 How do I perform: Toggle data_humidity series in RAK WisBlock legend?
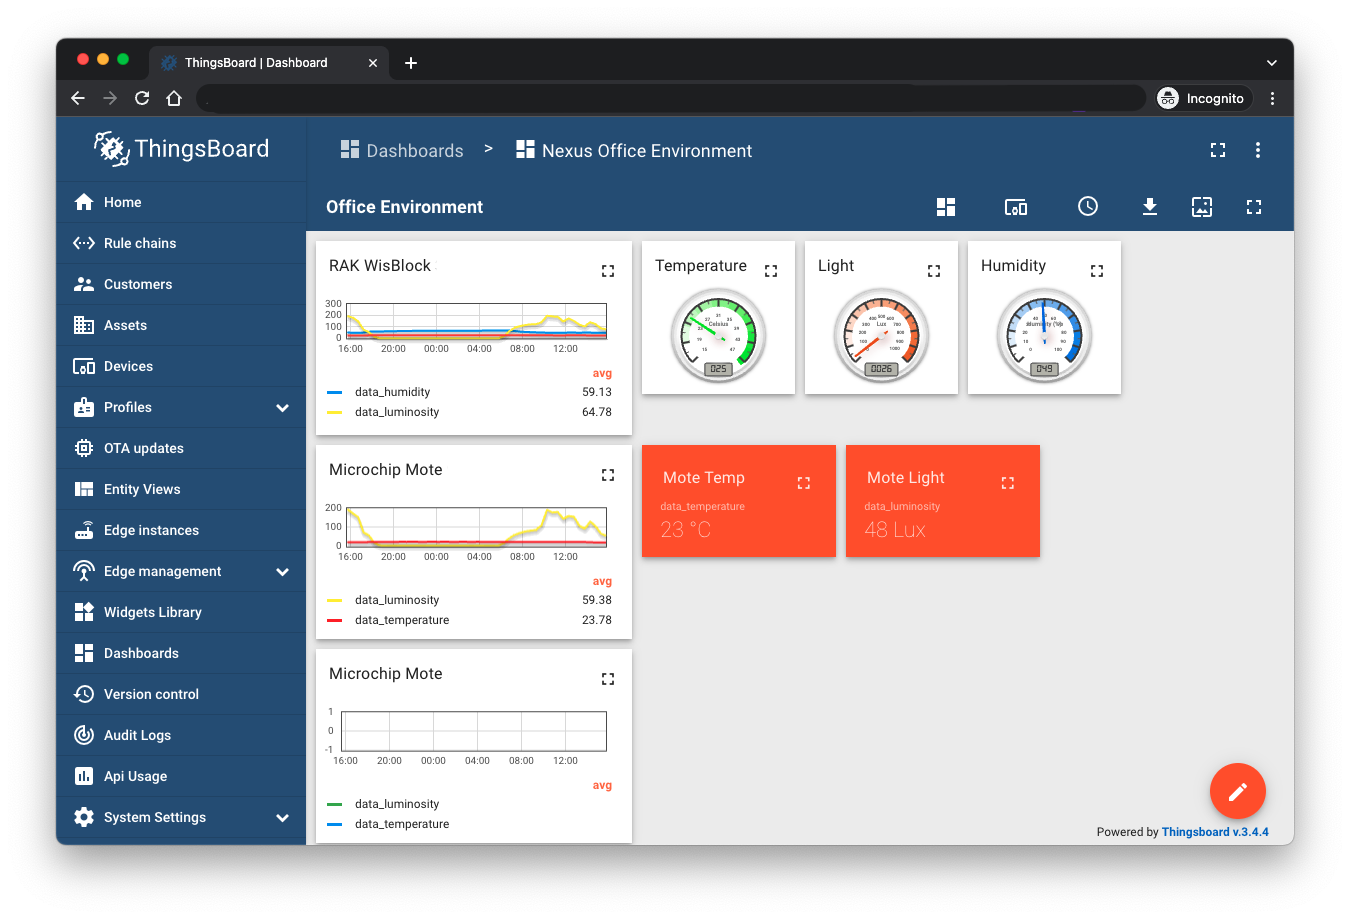[x=392, y=392]
